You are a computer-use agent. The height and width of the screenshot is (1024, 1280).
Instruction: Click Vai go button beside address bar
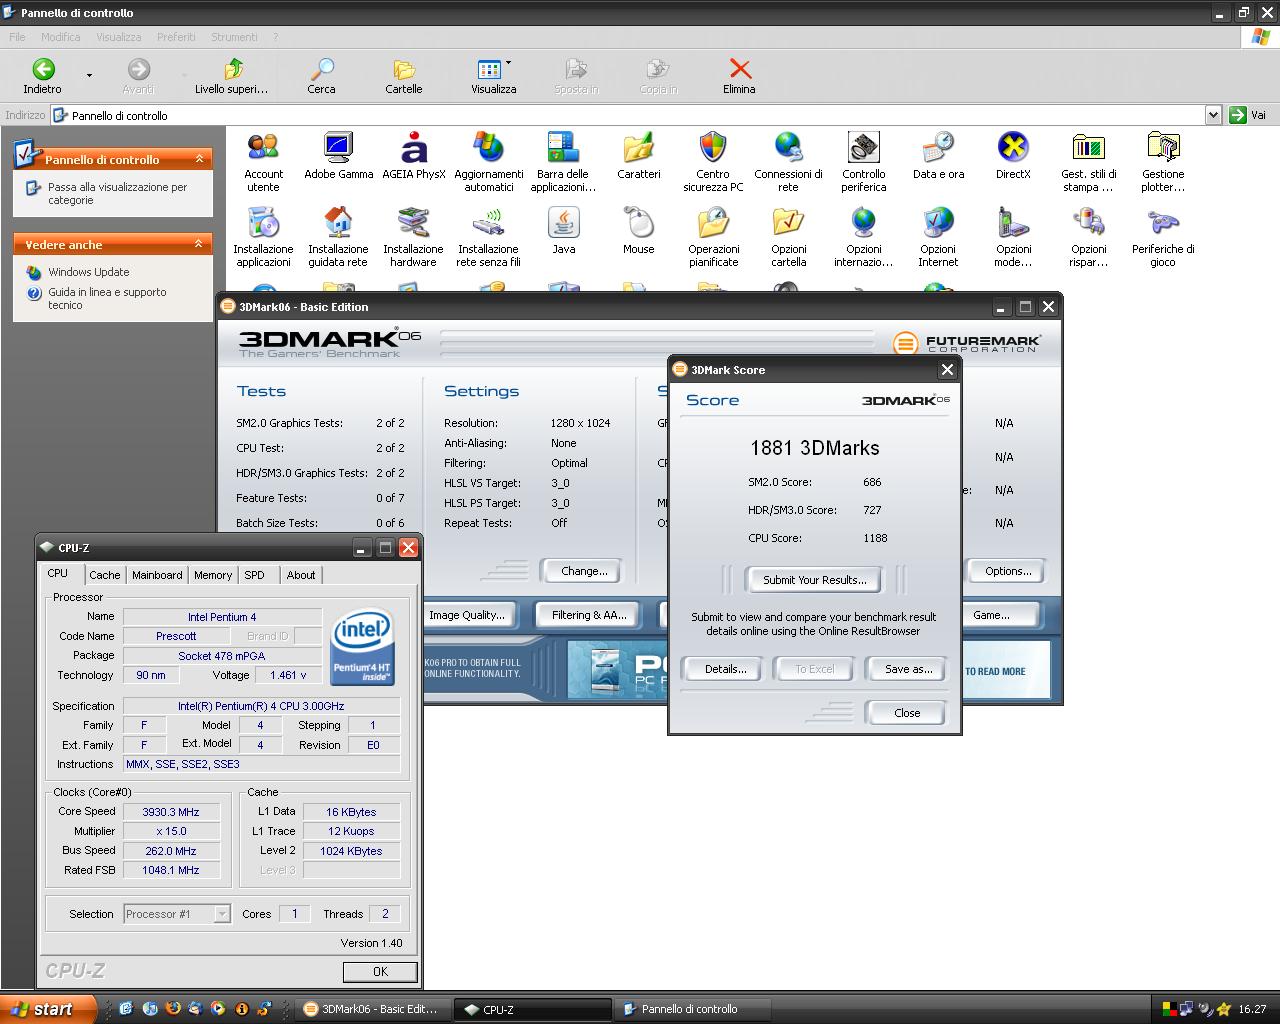(1250, 115)
